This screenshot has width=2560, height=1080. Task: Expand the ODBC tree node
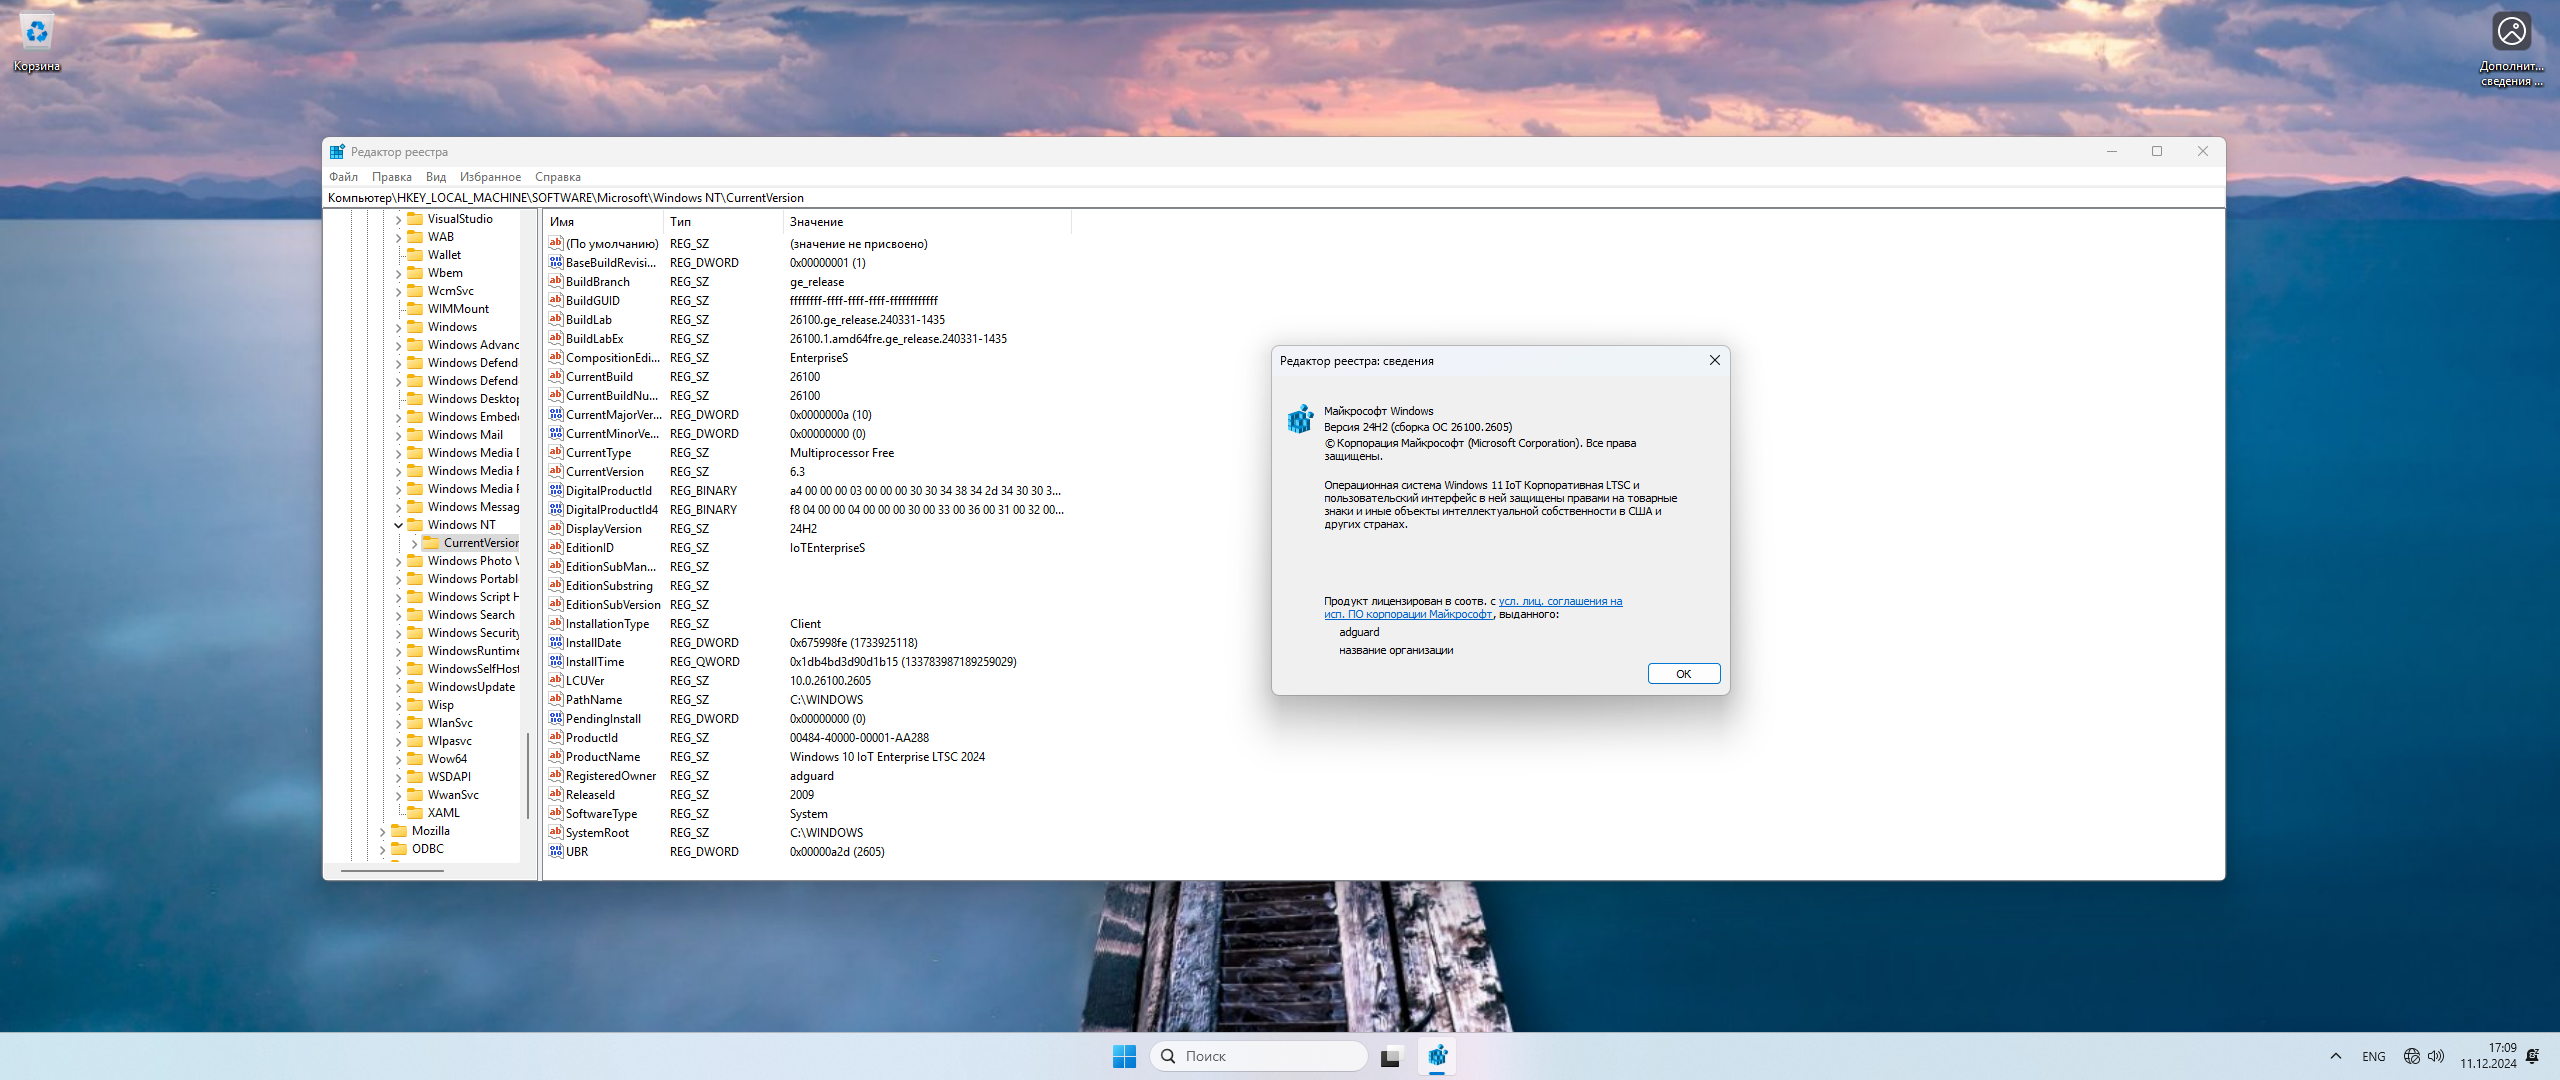click(382, 849)
